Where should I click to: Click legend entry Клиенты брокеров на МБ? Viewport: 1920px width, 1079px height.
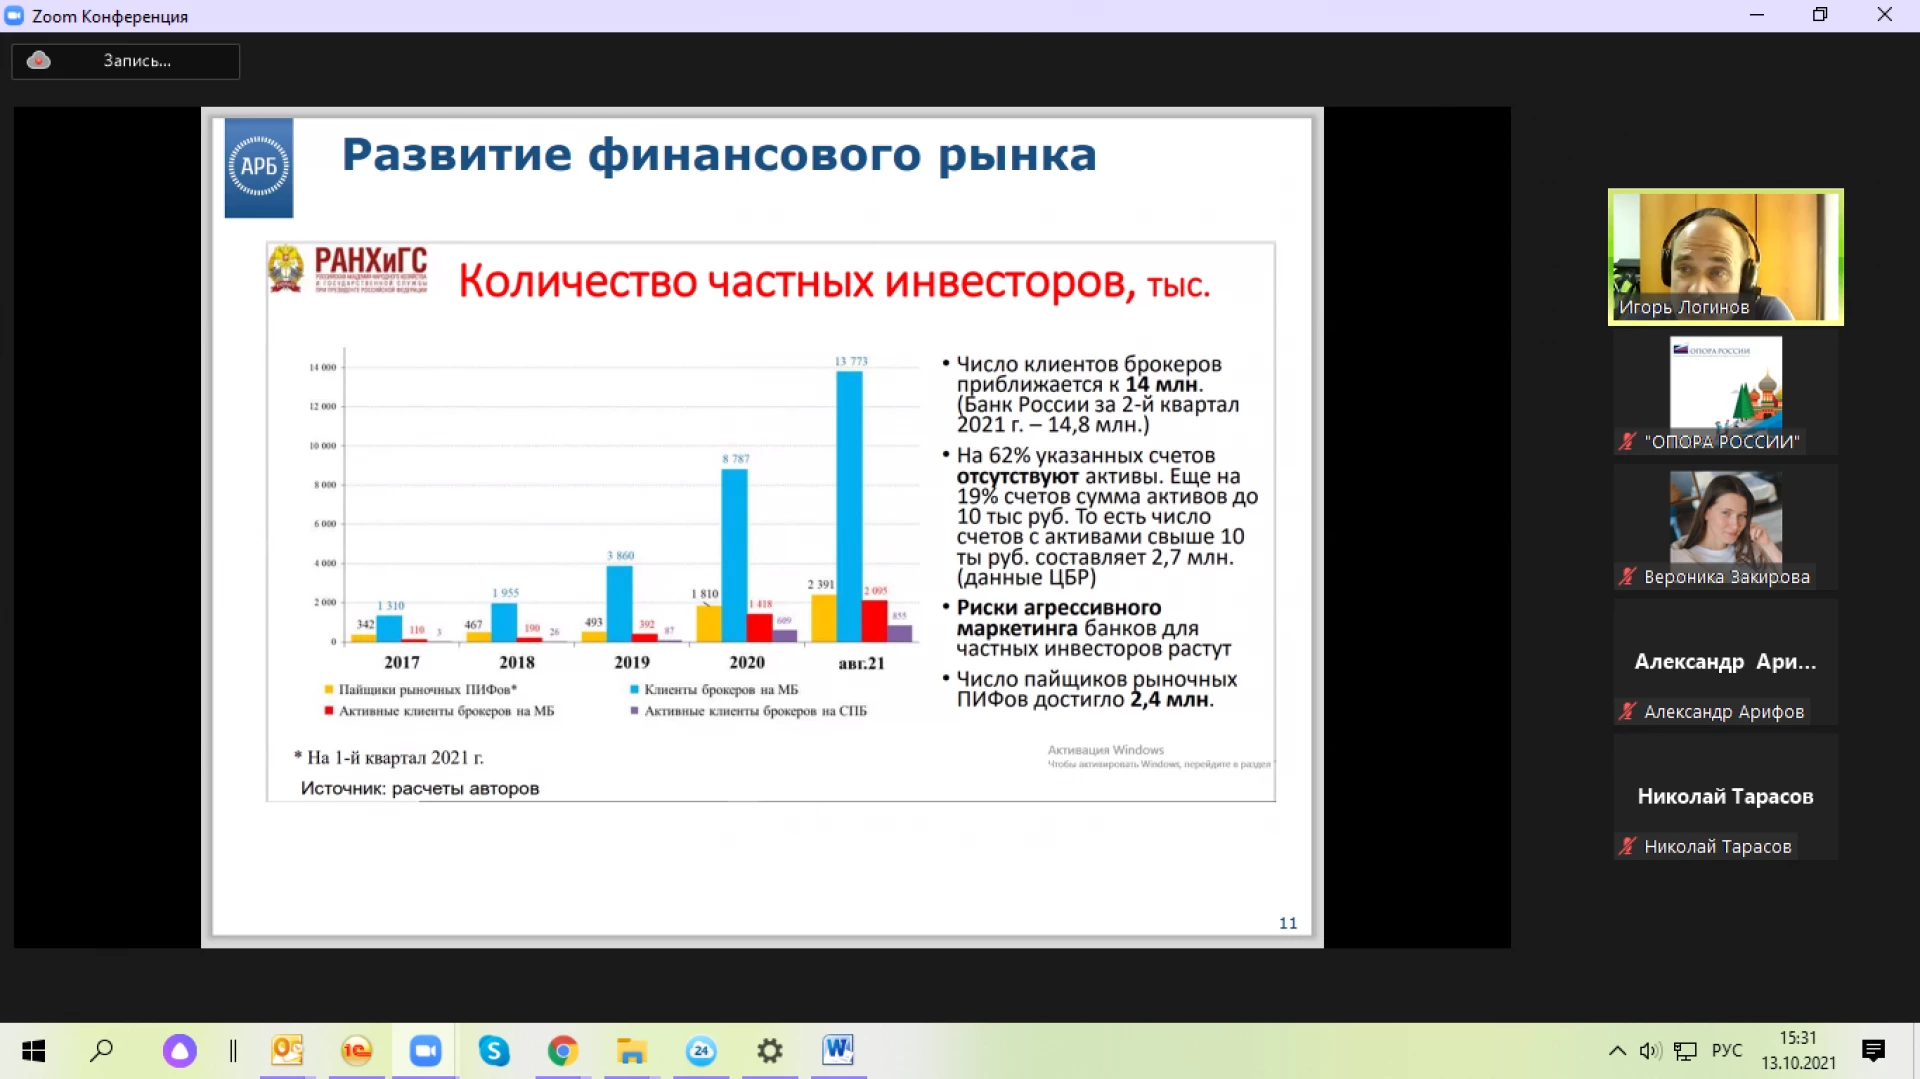point(714,689)
